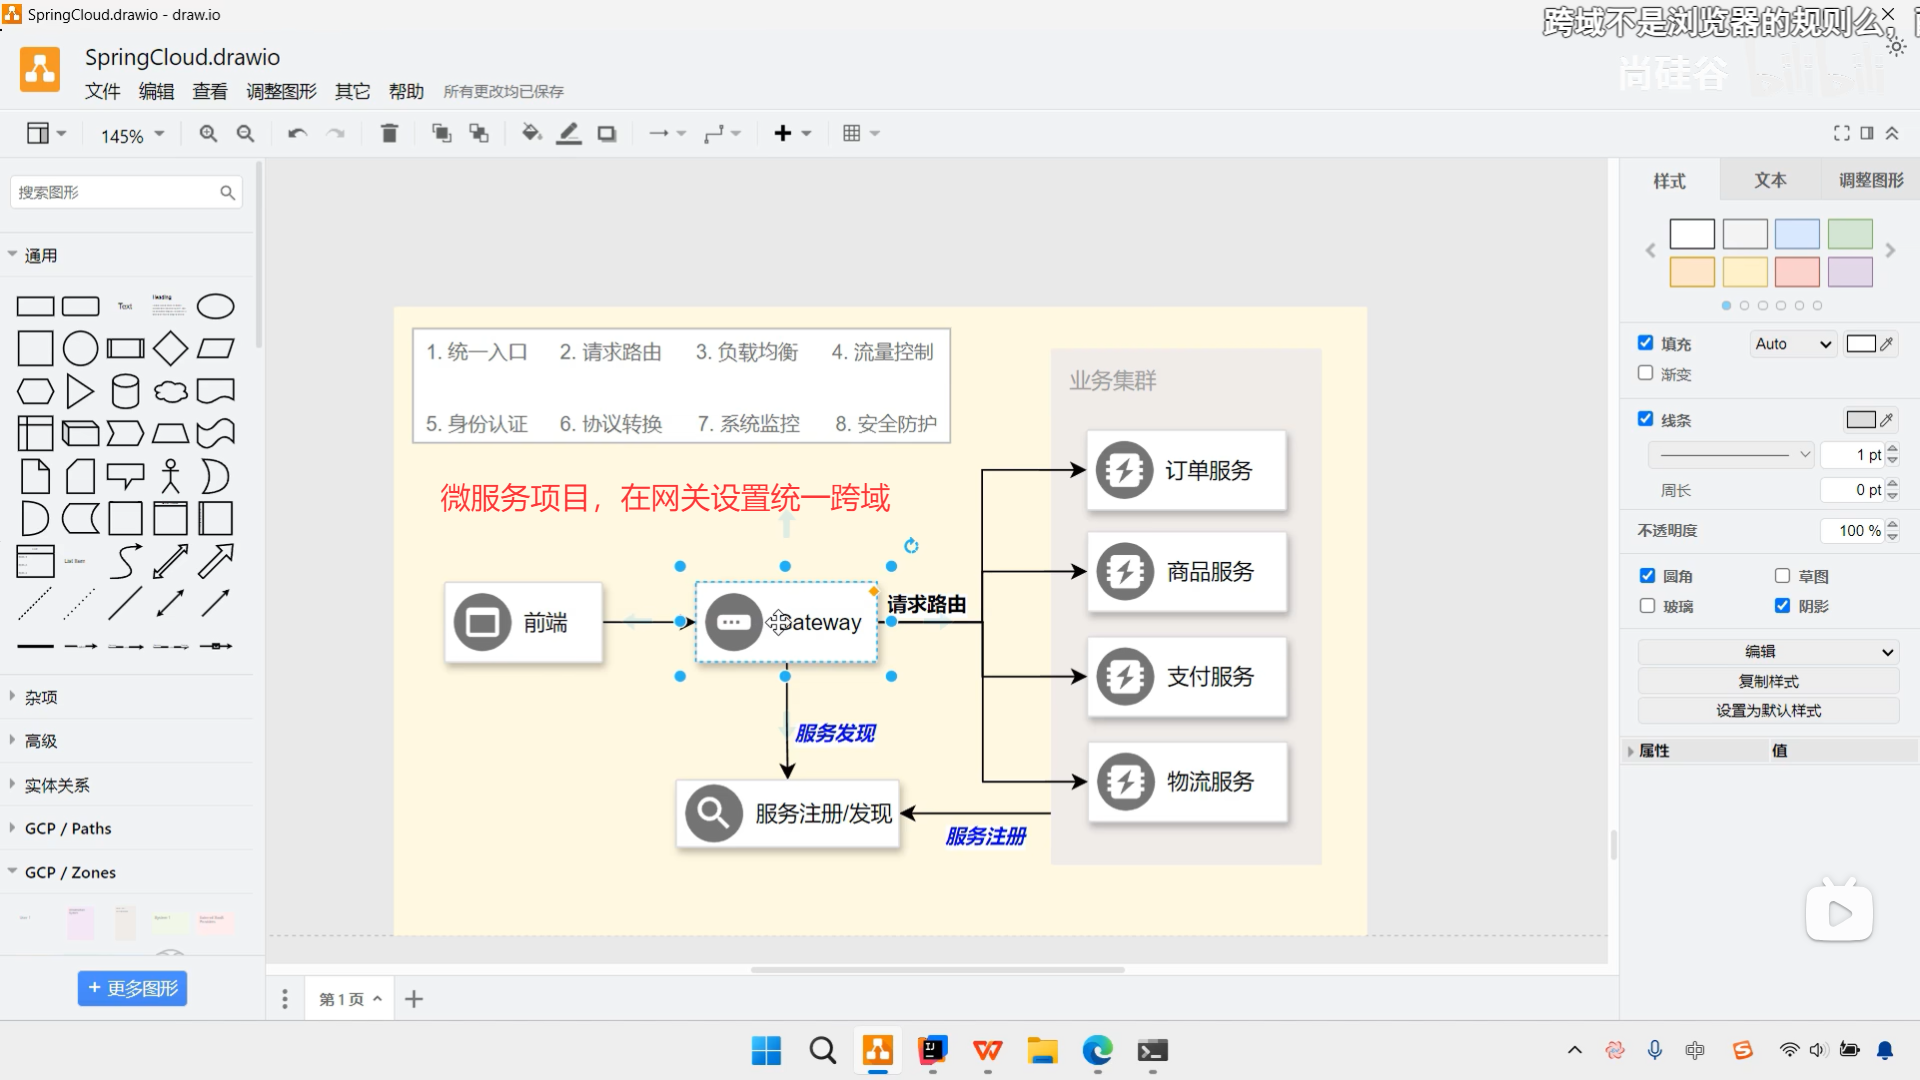Expand the 杂项 shape category
Screen dimensions: 1920x1080
pos(41,697)
